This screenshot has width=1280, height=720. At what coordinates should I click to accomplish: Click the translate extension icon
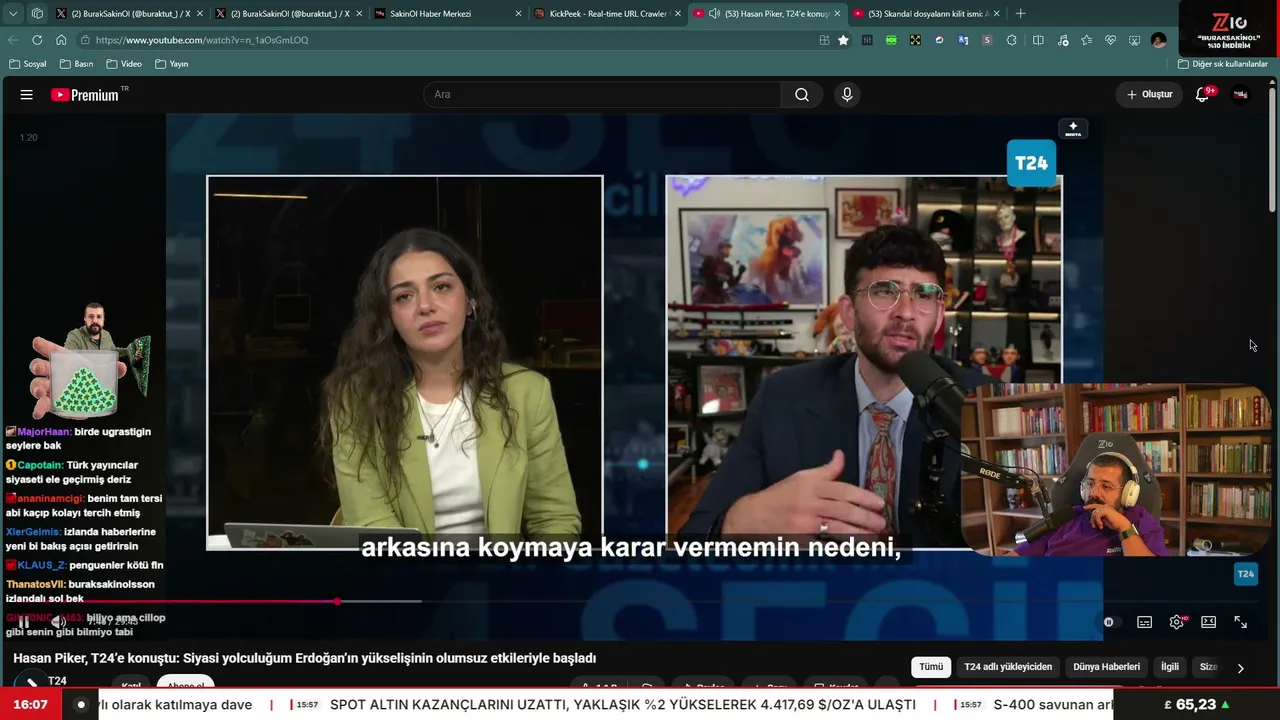963,40
